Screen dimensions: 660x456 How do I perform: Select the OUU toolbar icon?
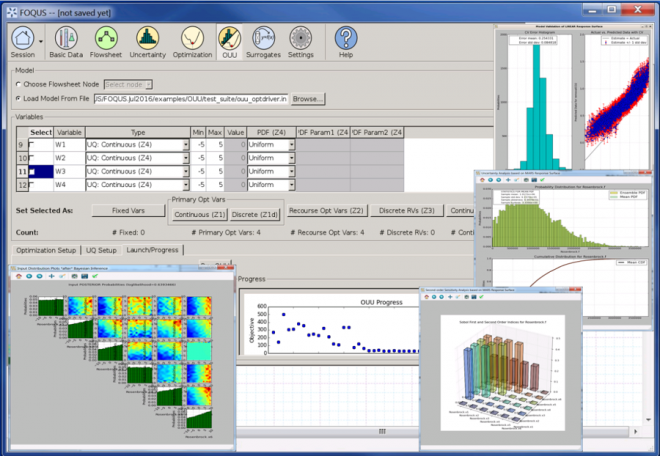(x=229, y=42)
